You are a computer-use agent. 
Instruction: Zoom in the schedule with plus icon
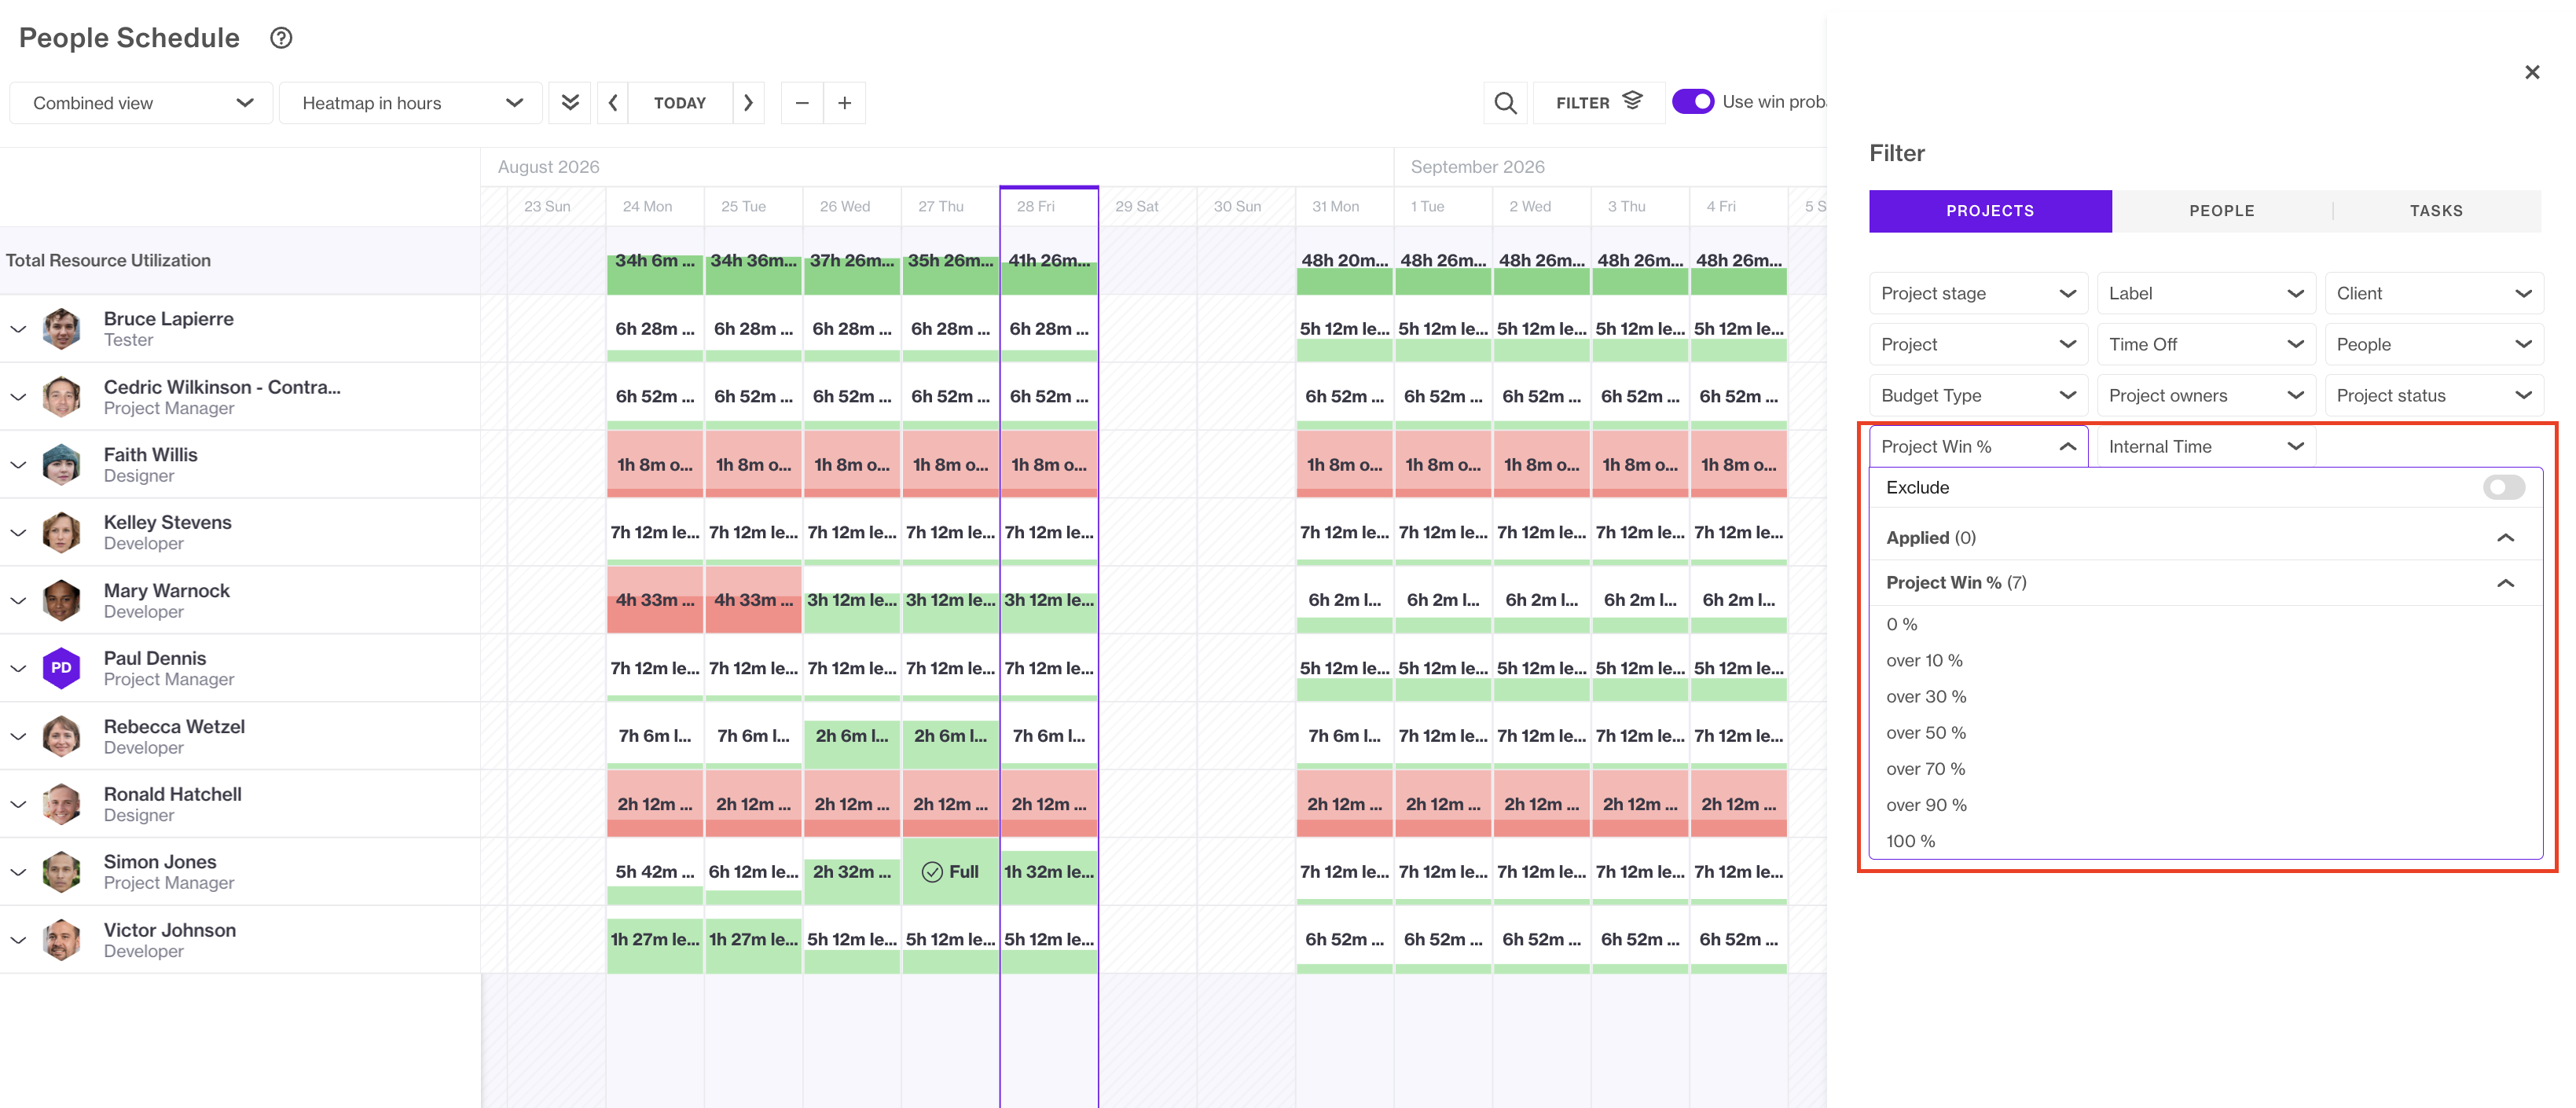click(845, 103)
